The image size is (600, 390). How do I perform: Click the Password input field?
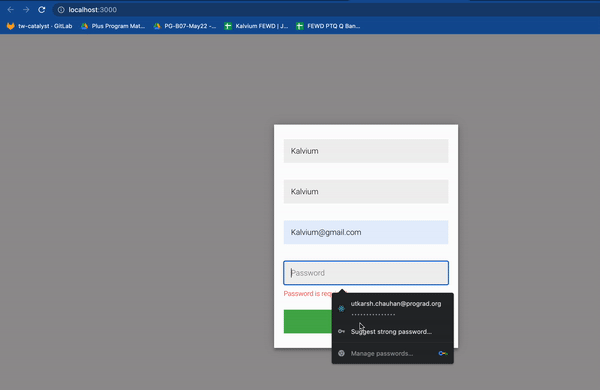pos(366,273)
